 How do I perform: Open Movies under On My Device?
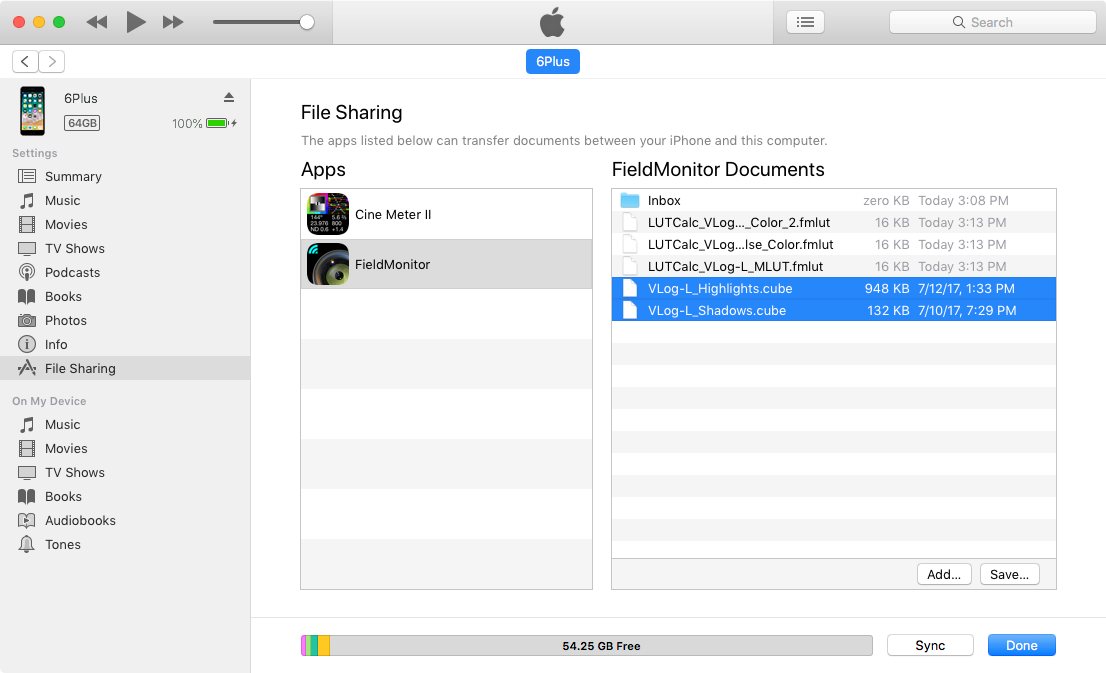[125, 449]
